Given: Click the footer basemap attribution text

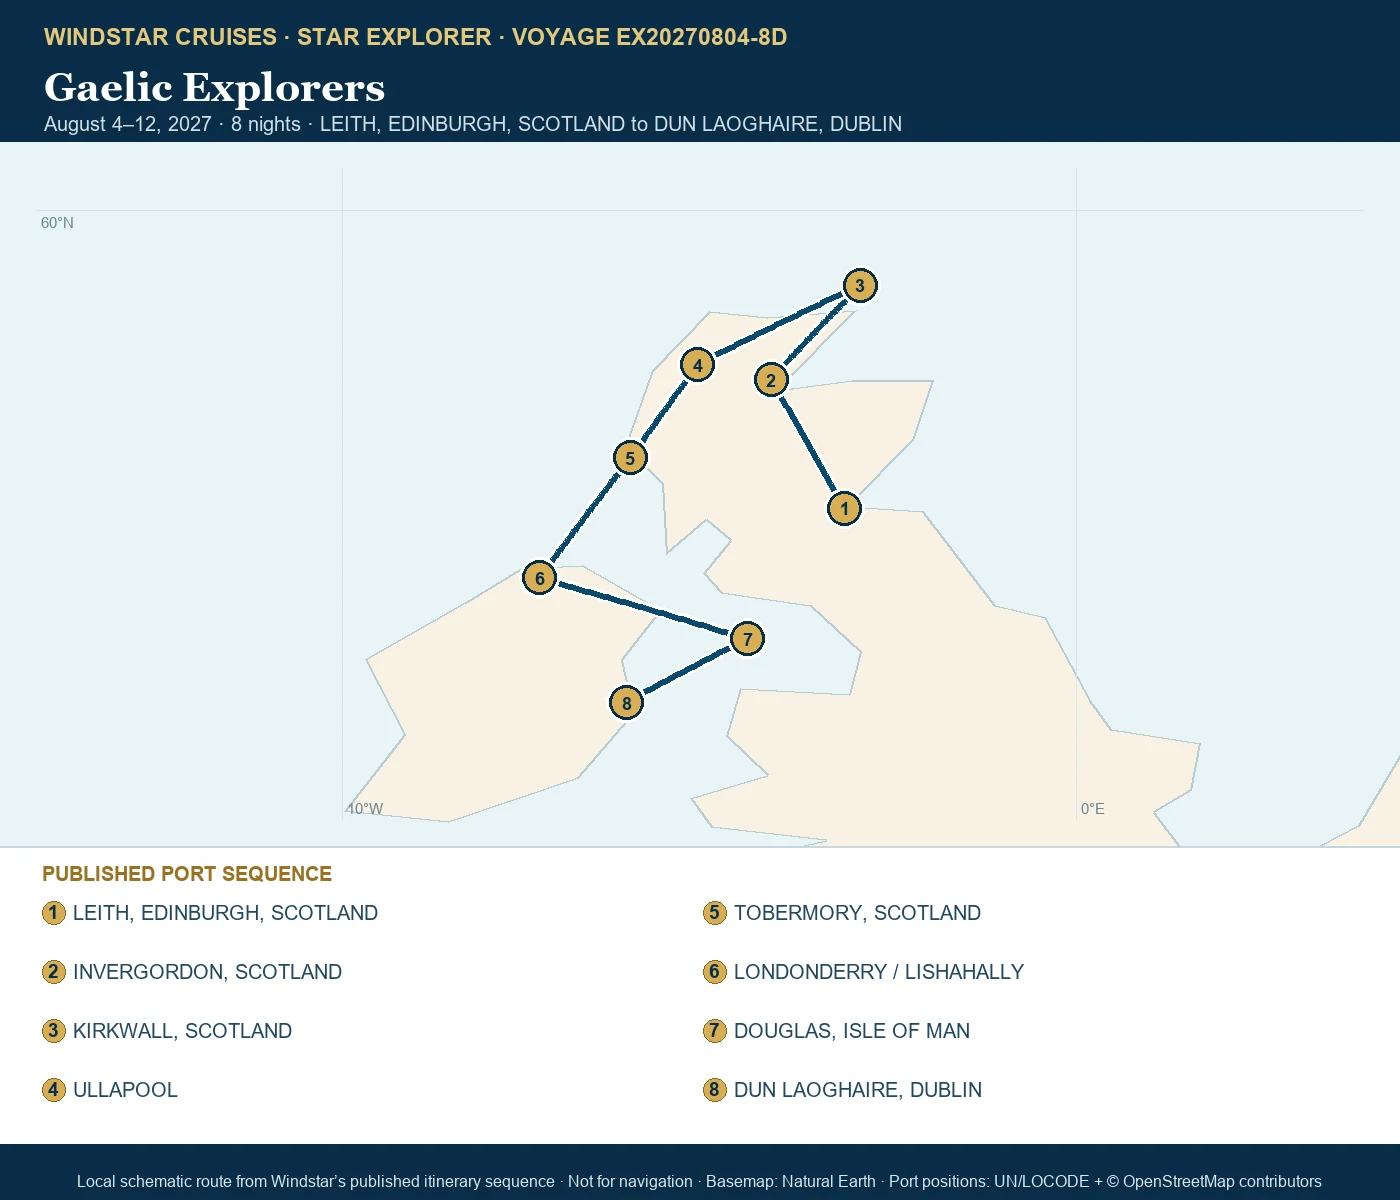Looking at the screenshot, I should pyautogui.click(x=699, y=1181).
